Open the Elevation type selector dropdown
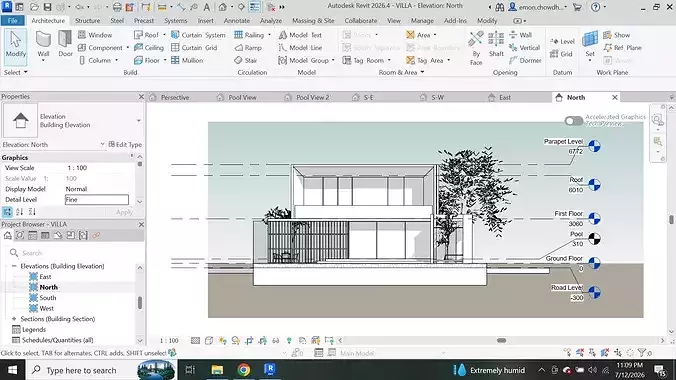The image size is (676, 380). [x=139, y=120]
